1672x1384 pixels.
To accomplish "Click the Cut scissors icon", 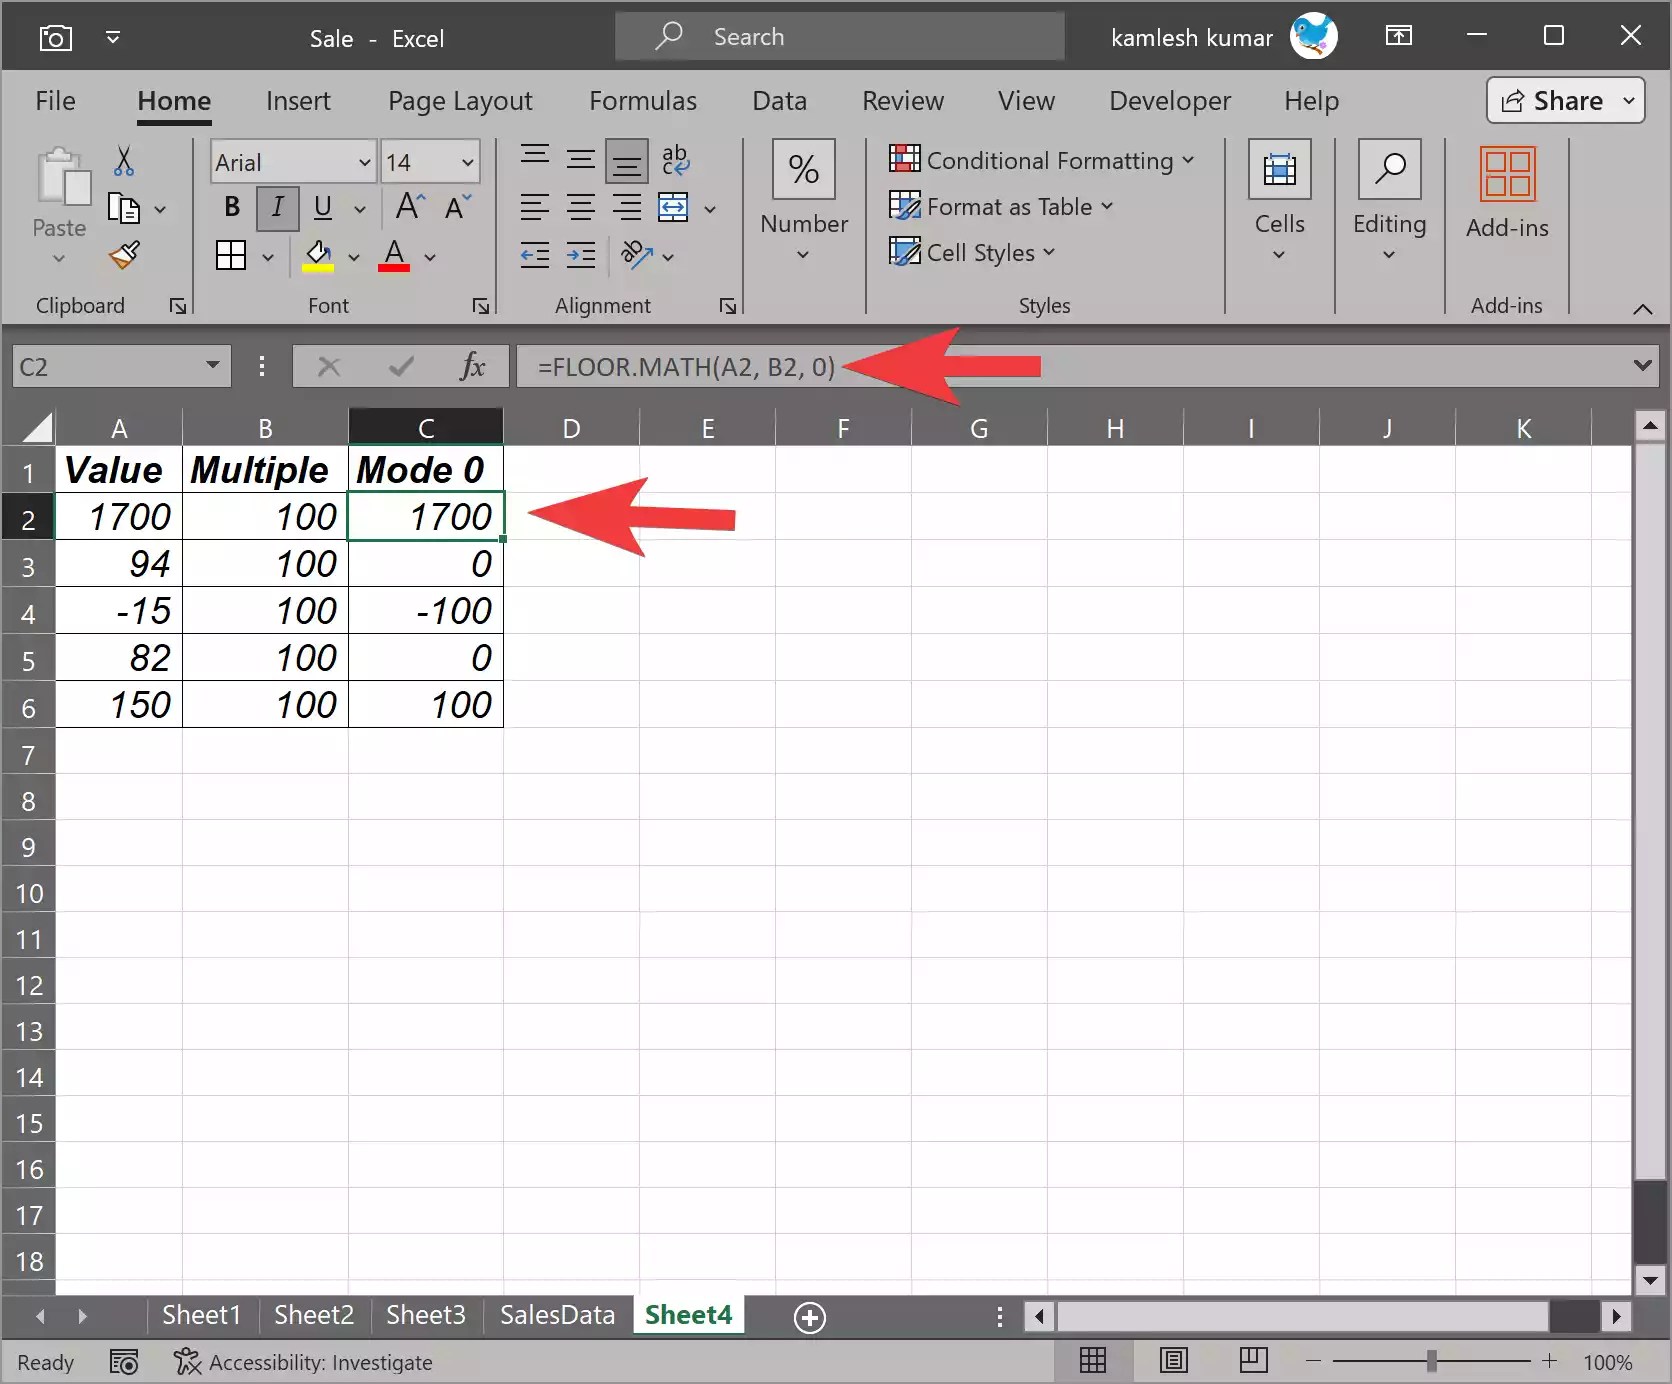I will tap(124, 161).
